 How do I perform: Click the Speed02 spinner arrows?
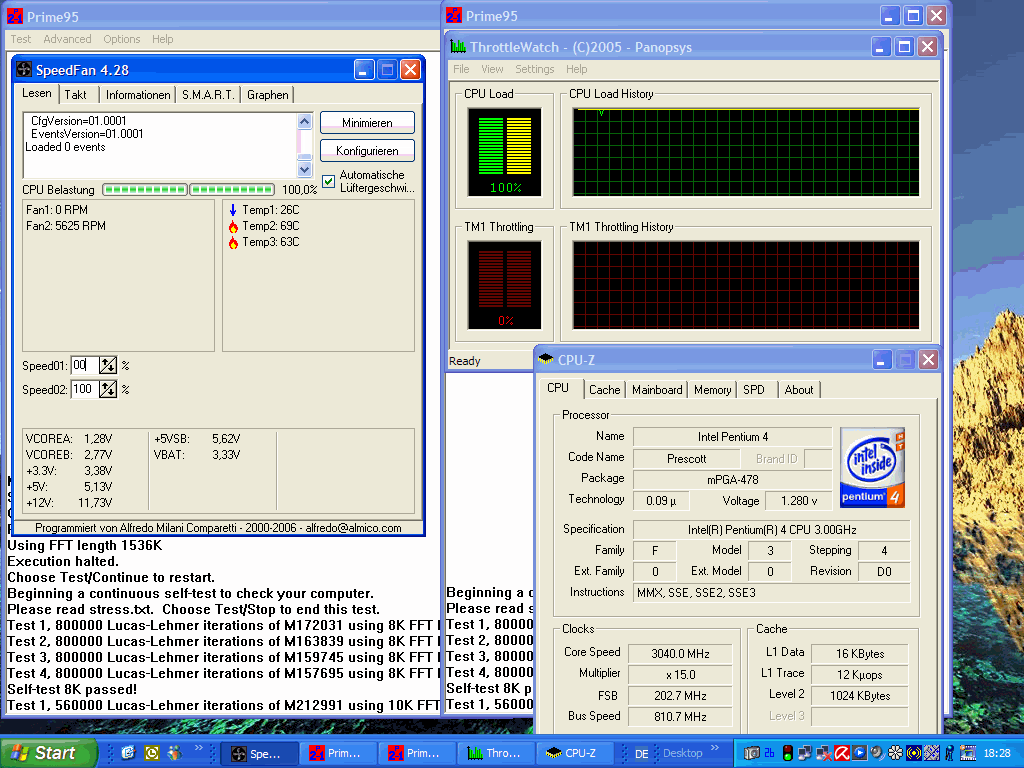pyautogui.click(x=108, y=389)
